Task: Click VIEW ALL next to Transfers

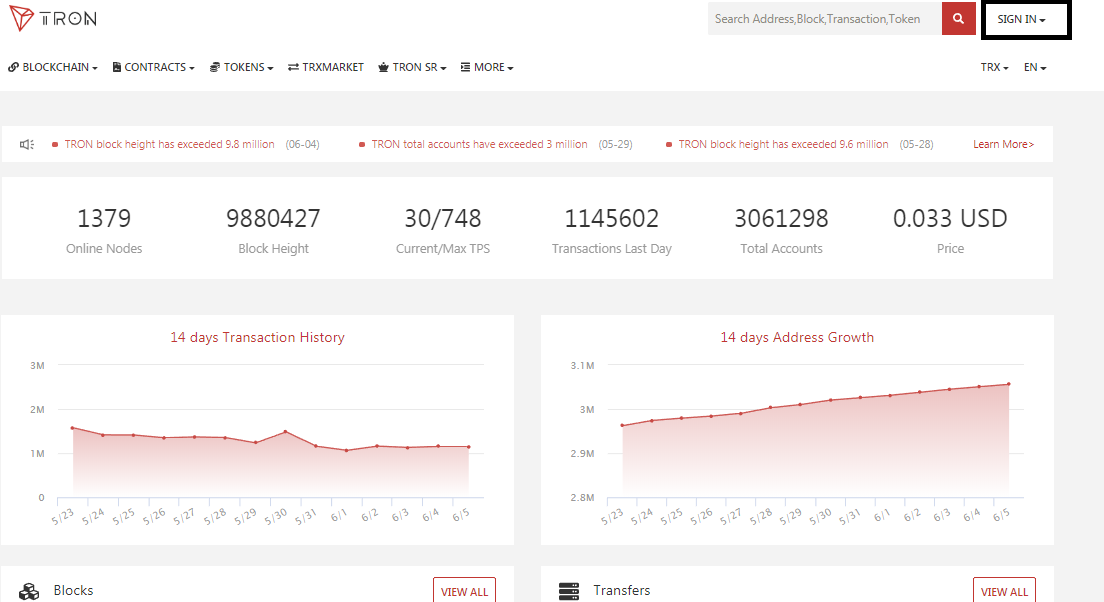Action: [1004, 591]
